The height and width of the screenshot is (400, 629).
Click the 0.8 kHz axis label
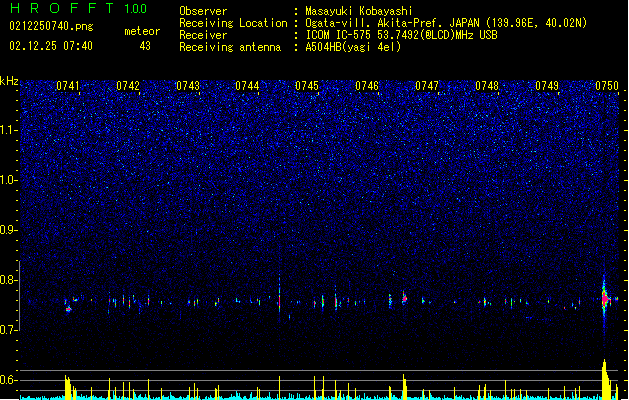point(8,280)
